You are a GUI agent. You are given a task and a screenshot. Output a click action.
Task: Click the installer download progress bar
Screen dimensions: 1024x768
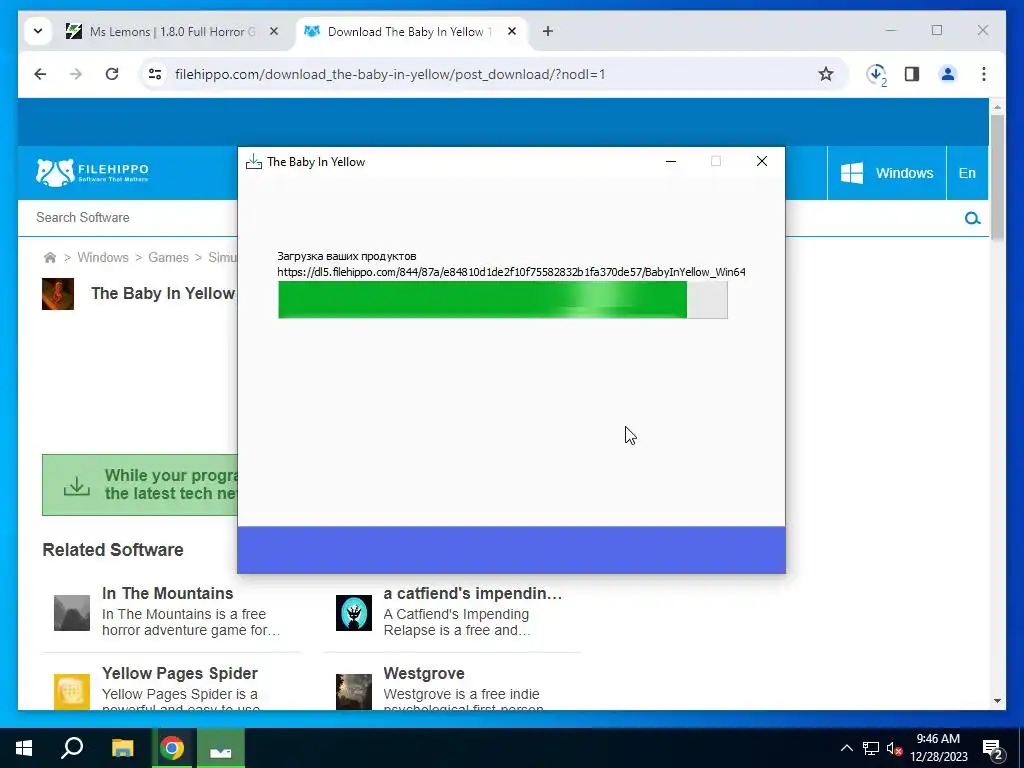[502, 300]
